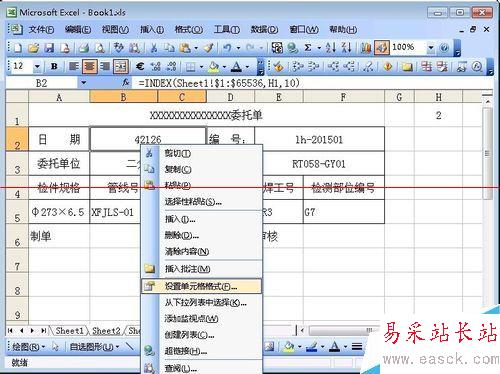Choose 选择性粘贴(S)... in context menu
500x374 pixels.
tap(201, 201)
